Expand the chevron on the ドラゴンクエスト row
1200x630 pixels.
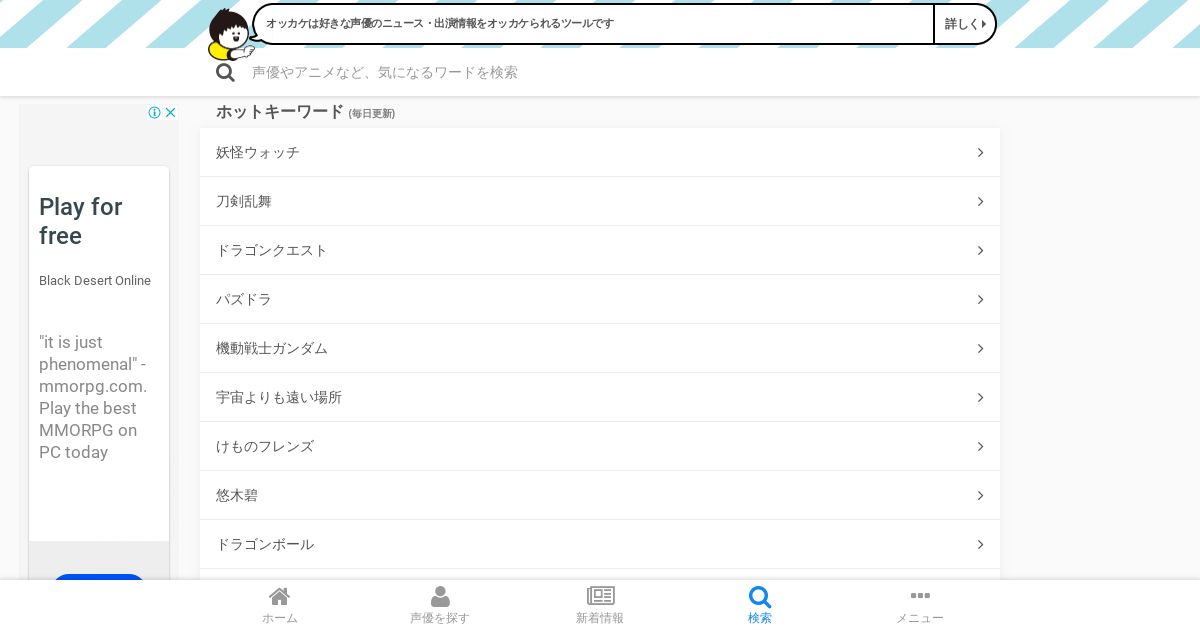coord(980,251)
